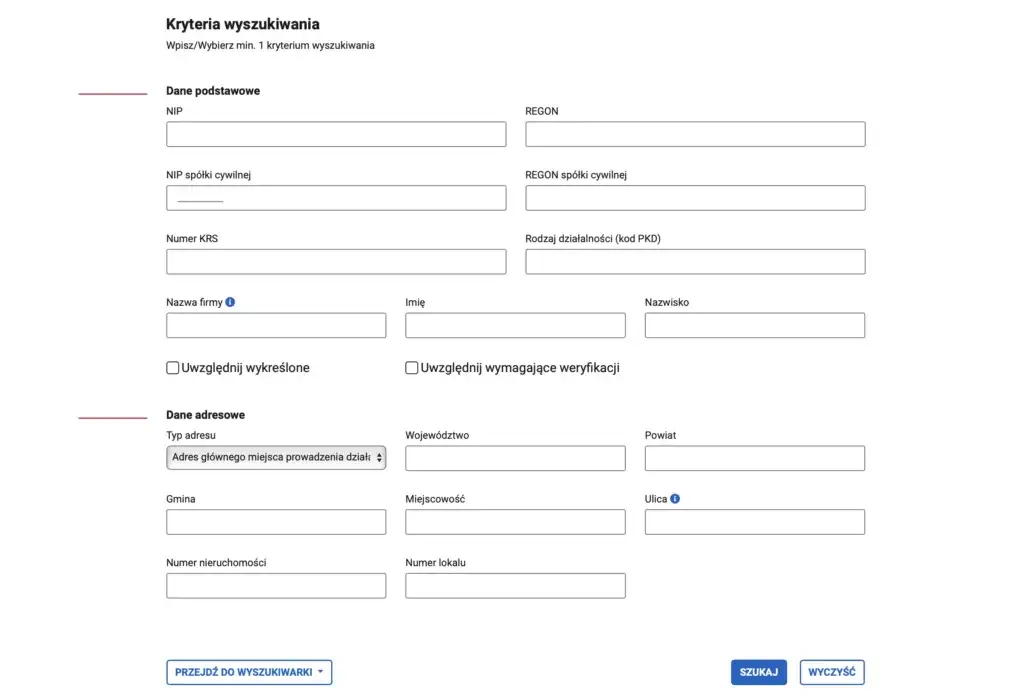Click Rodzaj działalności (kod PKD) field
This screenshot has height=700, width=1024.
(695, 262)
